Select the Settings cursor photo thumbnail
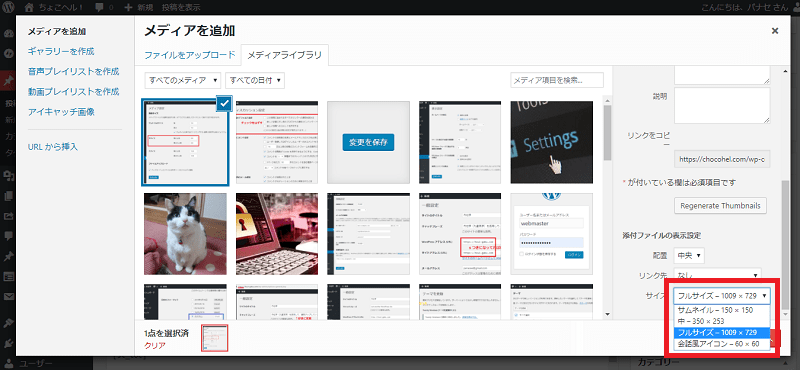Image resolution: width=800 pixels, height=370 pixels. click(552, 142)
